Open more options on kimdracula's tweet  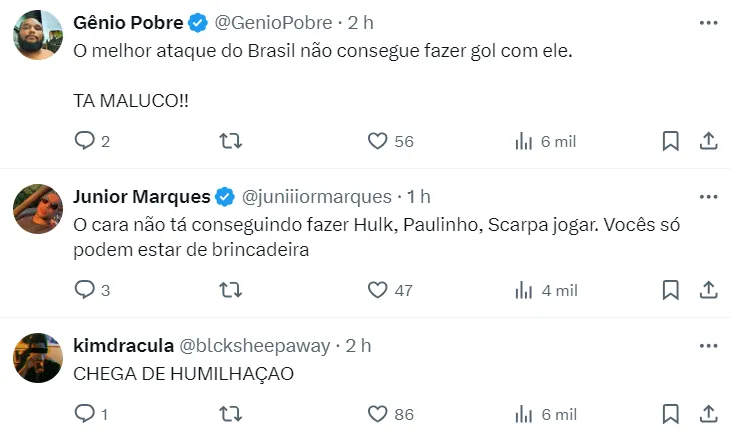(708, 345)
